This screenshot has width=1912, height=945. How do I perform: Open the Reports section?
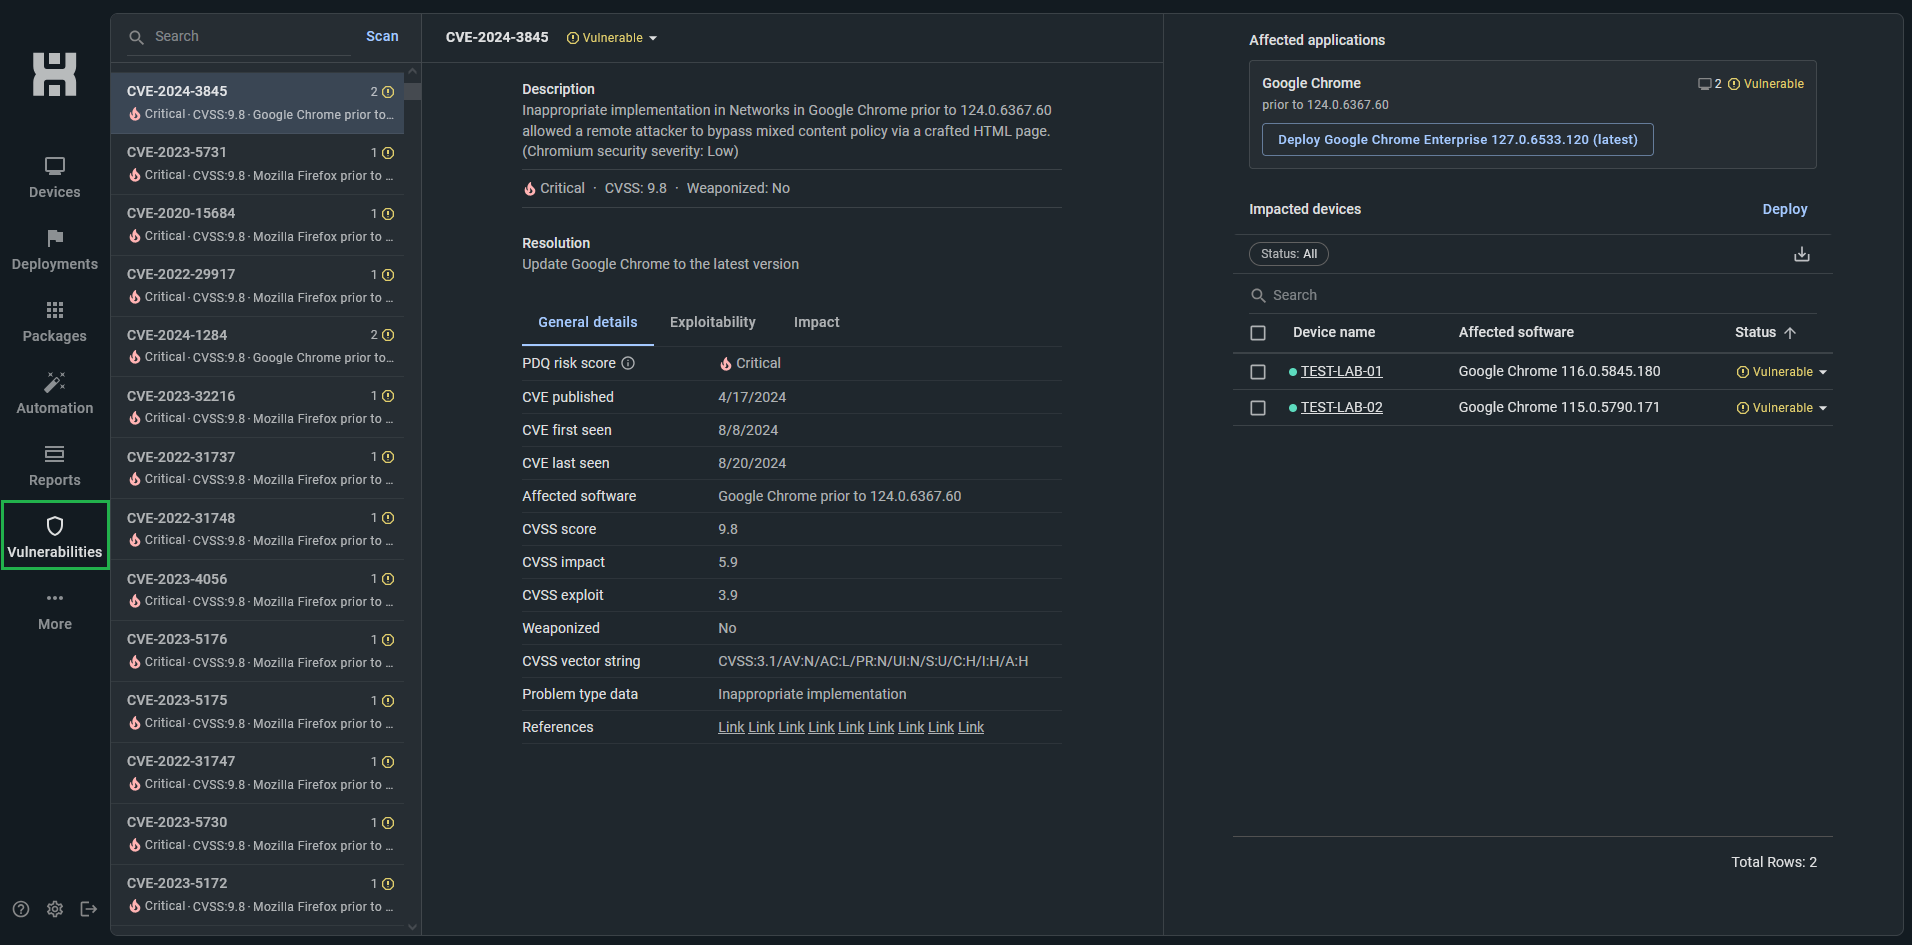pos(55,466)
